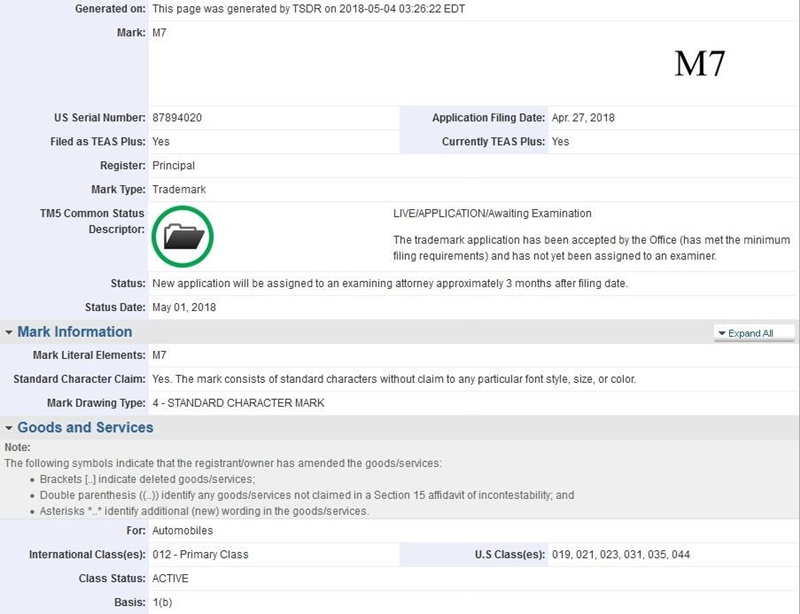Click the Class Status ACTIVE value

point(170,578)
